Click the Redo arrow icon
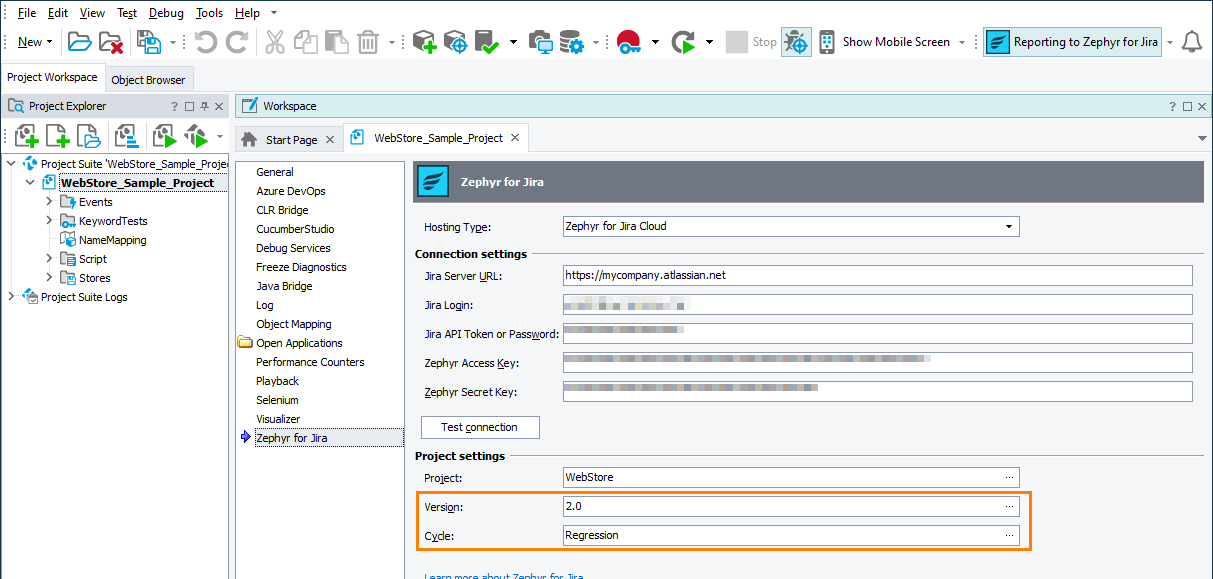Screen dimensions: 1213x579 (x=237, y=42)
